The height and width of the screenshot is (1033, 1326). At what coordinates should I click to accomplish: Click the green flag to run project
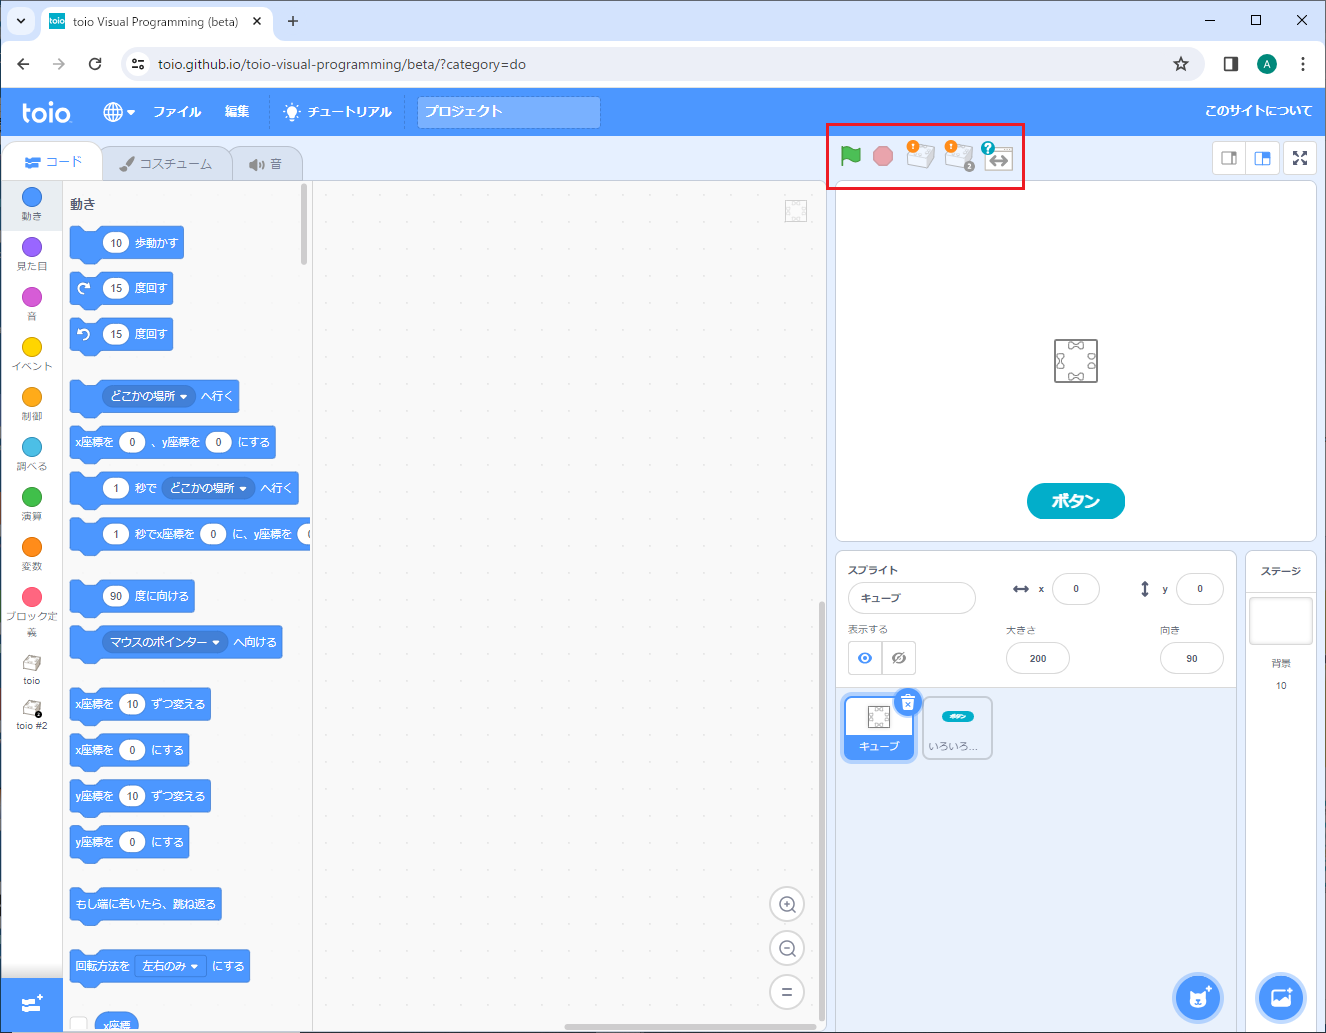click(850, 156)
